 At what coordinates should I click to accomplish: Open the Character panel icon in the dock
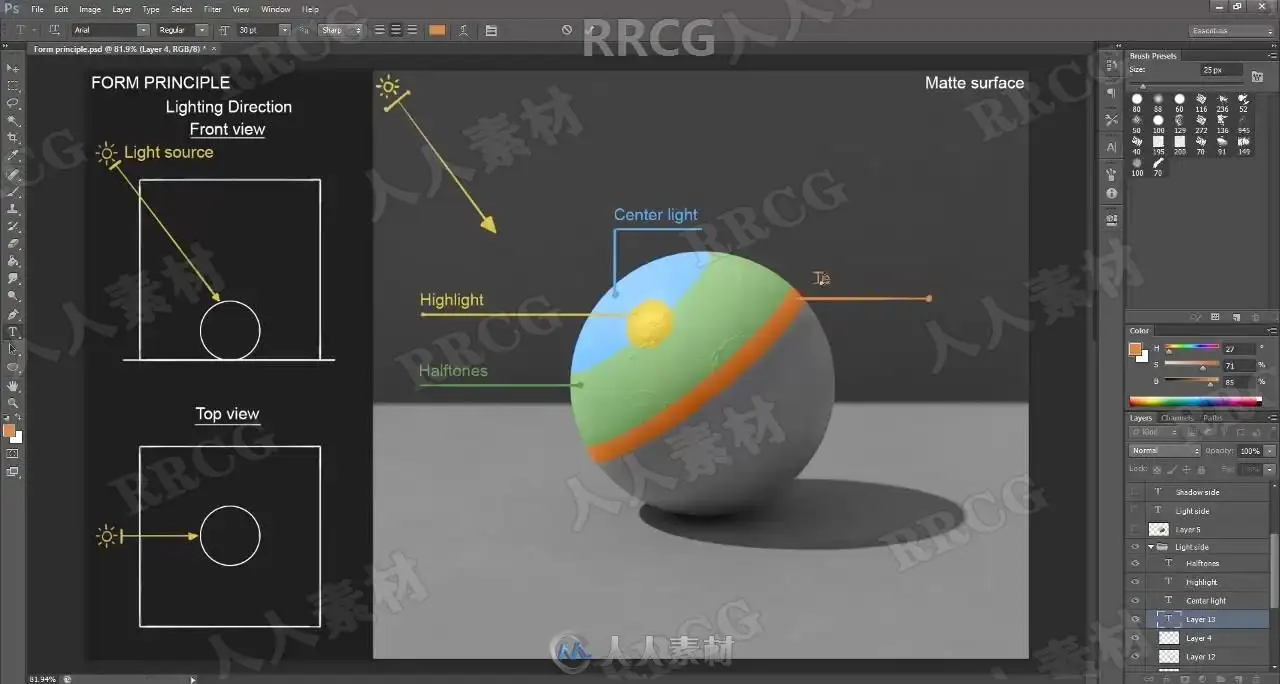pyautogui.click(x=1111, y=147)
